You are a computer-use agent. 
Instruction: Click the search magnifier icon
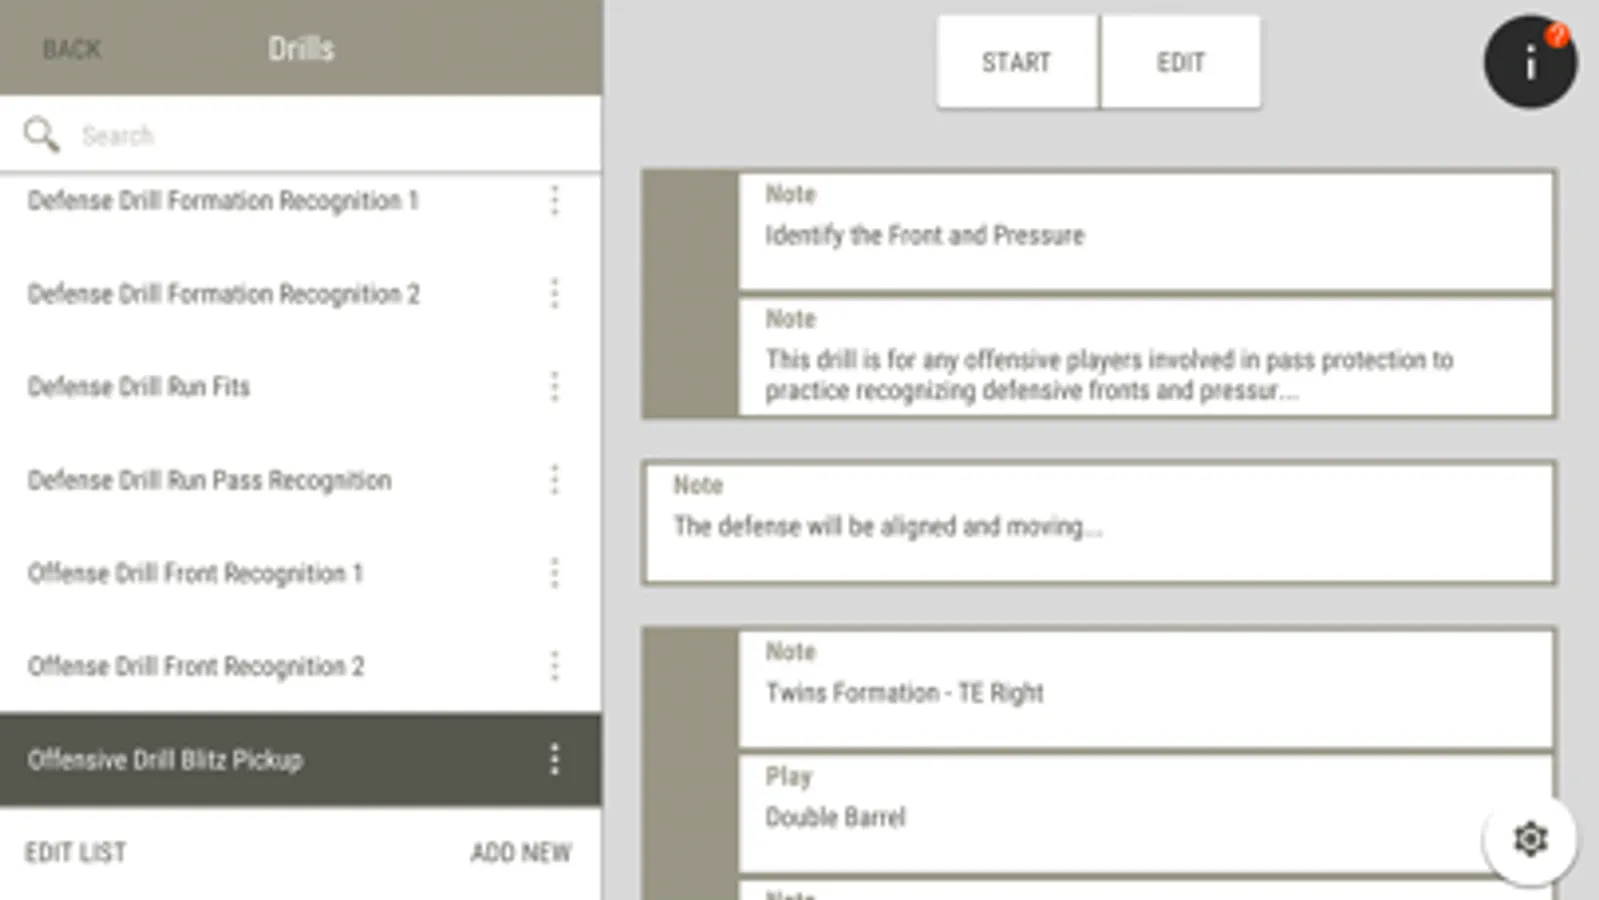tap(41, 133)
